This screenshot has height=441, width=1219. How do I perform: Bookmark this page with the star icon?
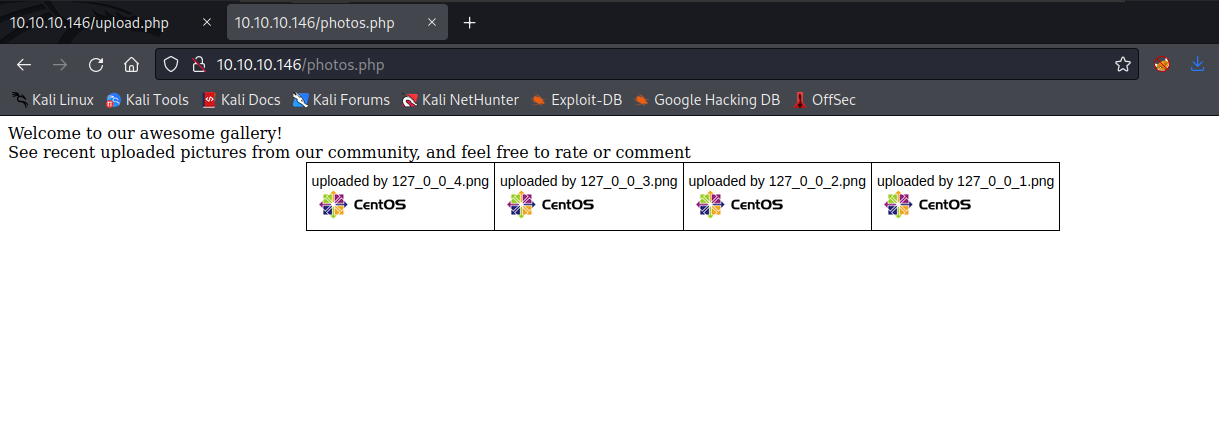pyautogui.click(x=1123, y=65)
